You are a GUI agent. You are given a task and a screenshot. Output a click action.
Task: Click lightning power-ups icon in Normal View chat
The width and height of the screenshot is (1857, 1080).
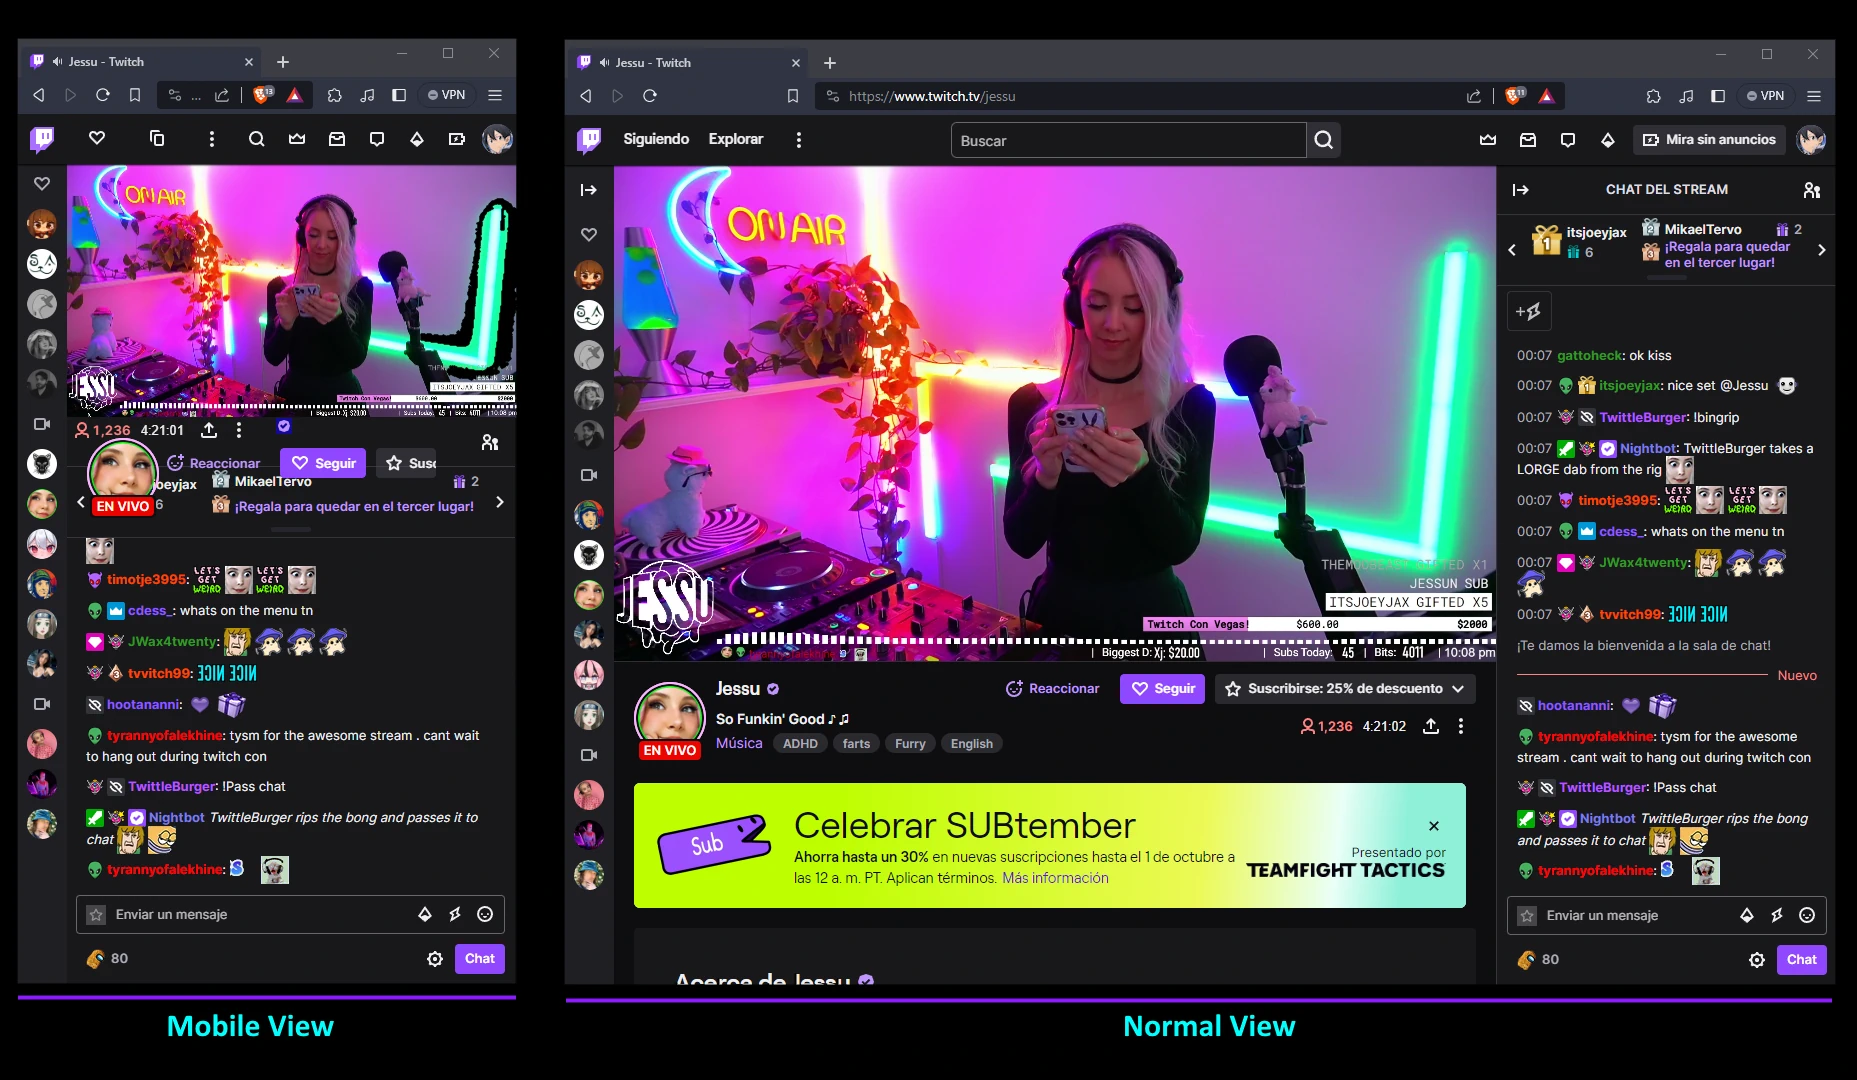1777,915
